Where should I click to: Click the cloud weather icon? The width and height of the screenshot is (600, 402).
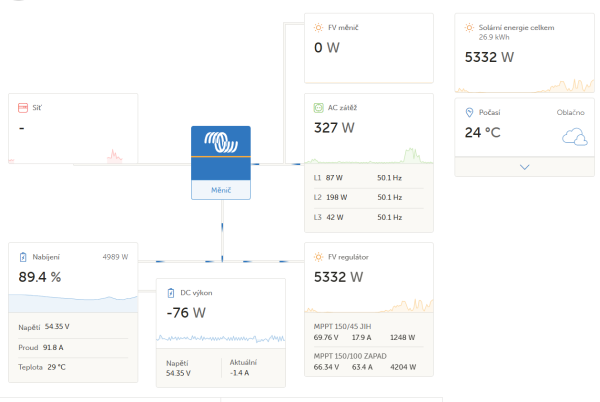click(x=575, y=137)
